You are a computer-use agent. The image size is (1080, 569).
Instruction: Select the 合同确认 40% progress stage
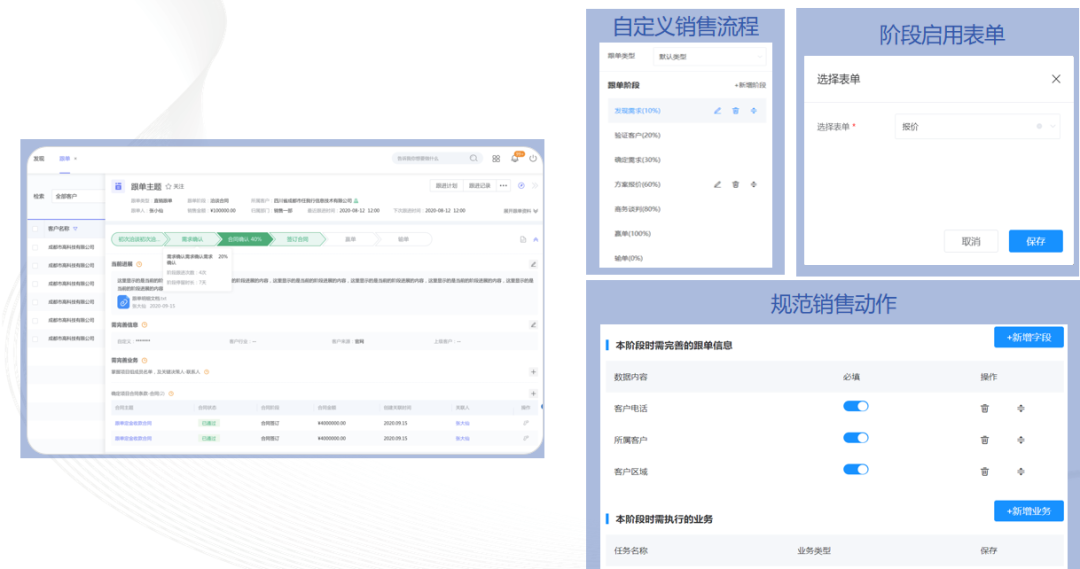244,239
